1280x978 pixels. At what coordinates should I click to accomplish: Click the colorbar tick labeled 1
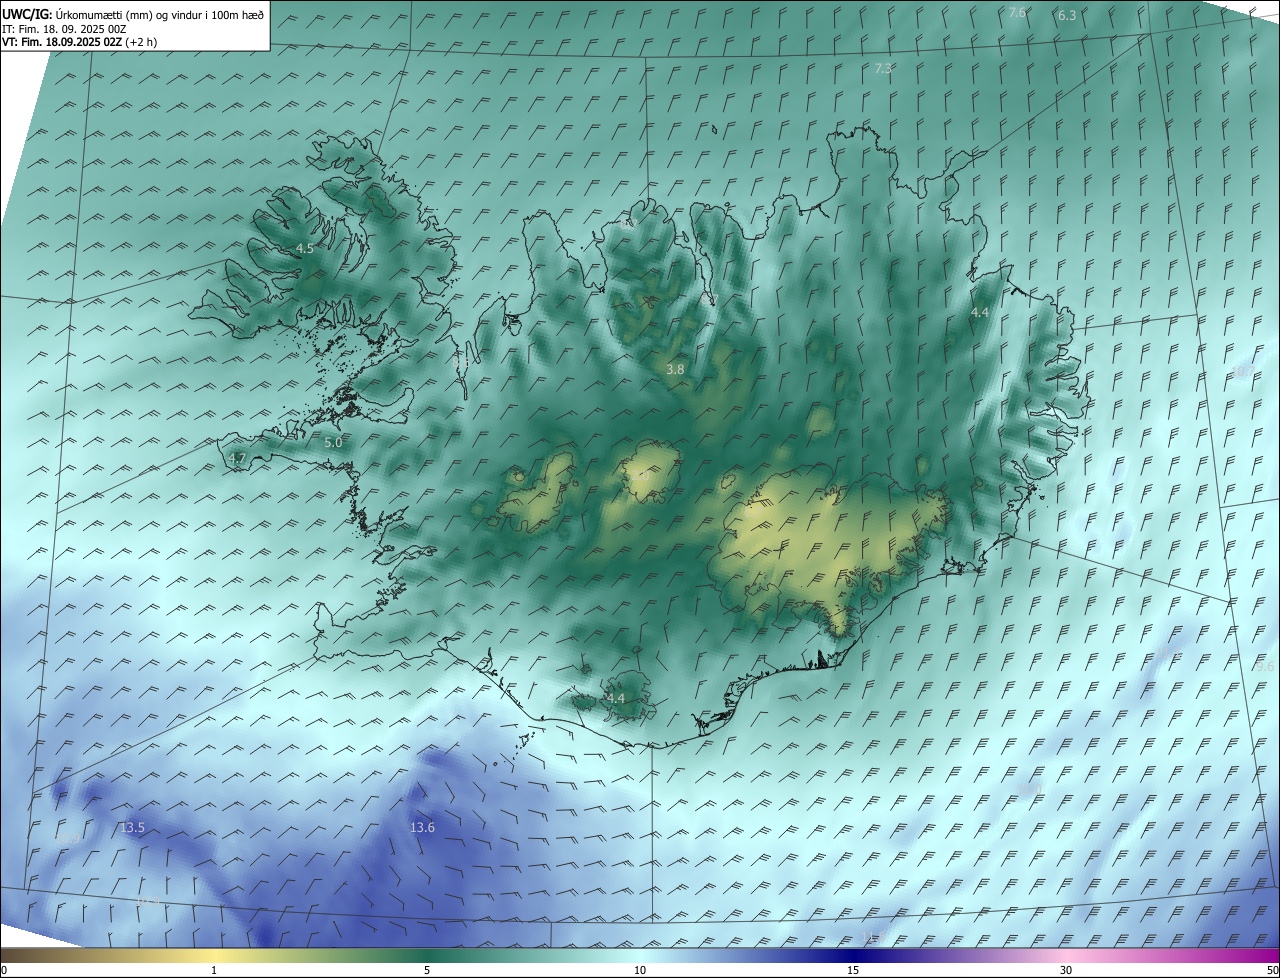(214, 971)
